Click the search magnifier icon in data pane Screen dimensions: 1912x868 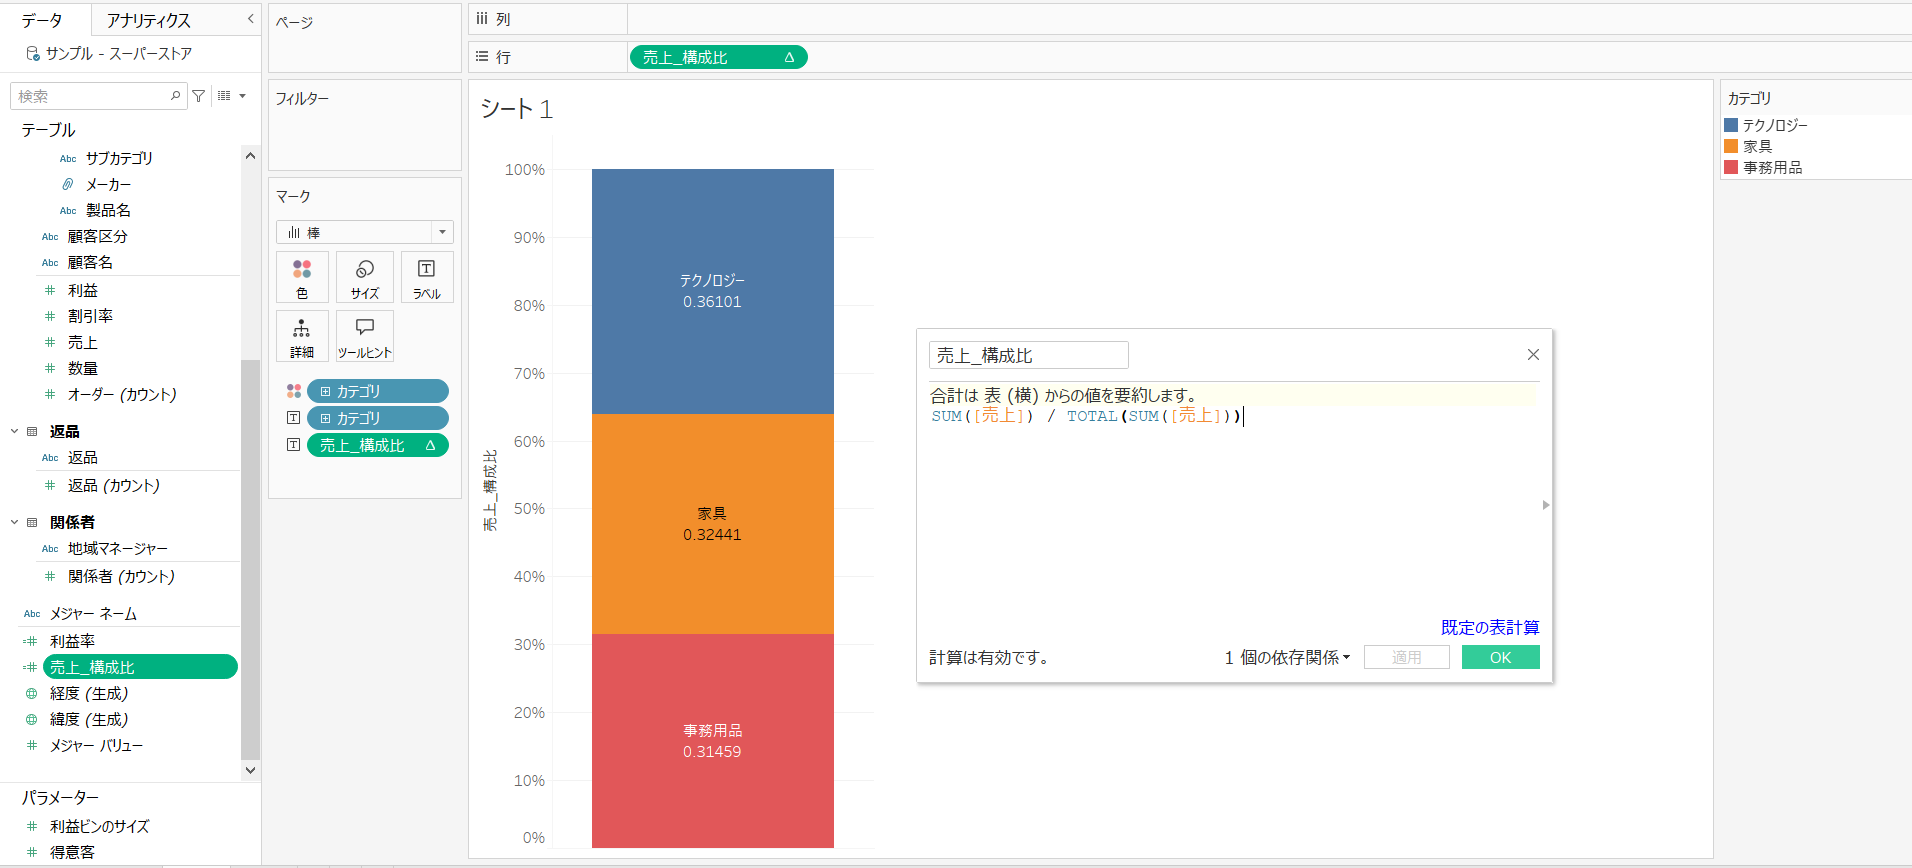[176, 96]
